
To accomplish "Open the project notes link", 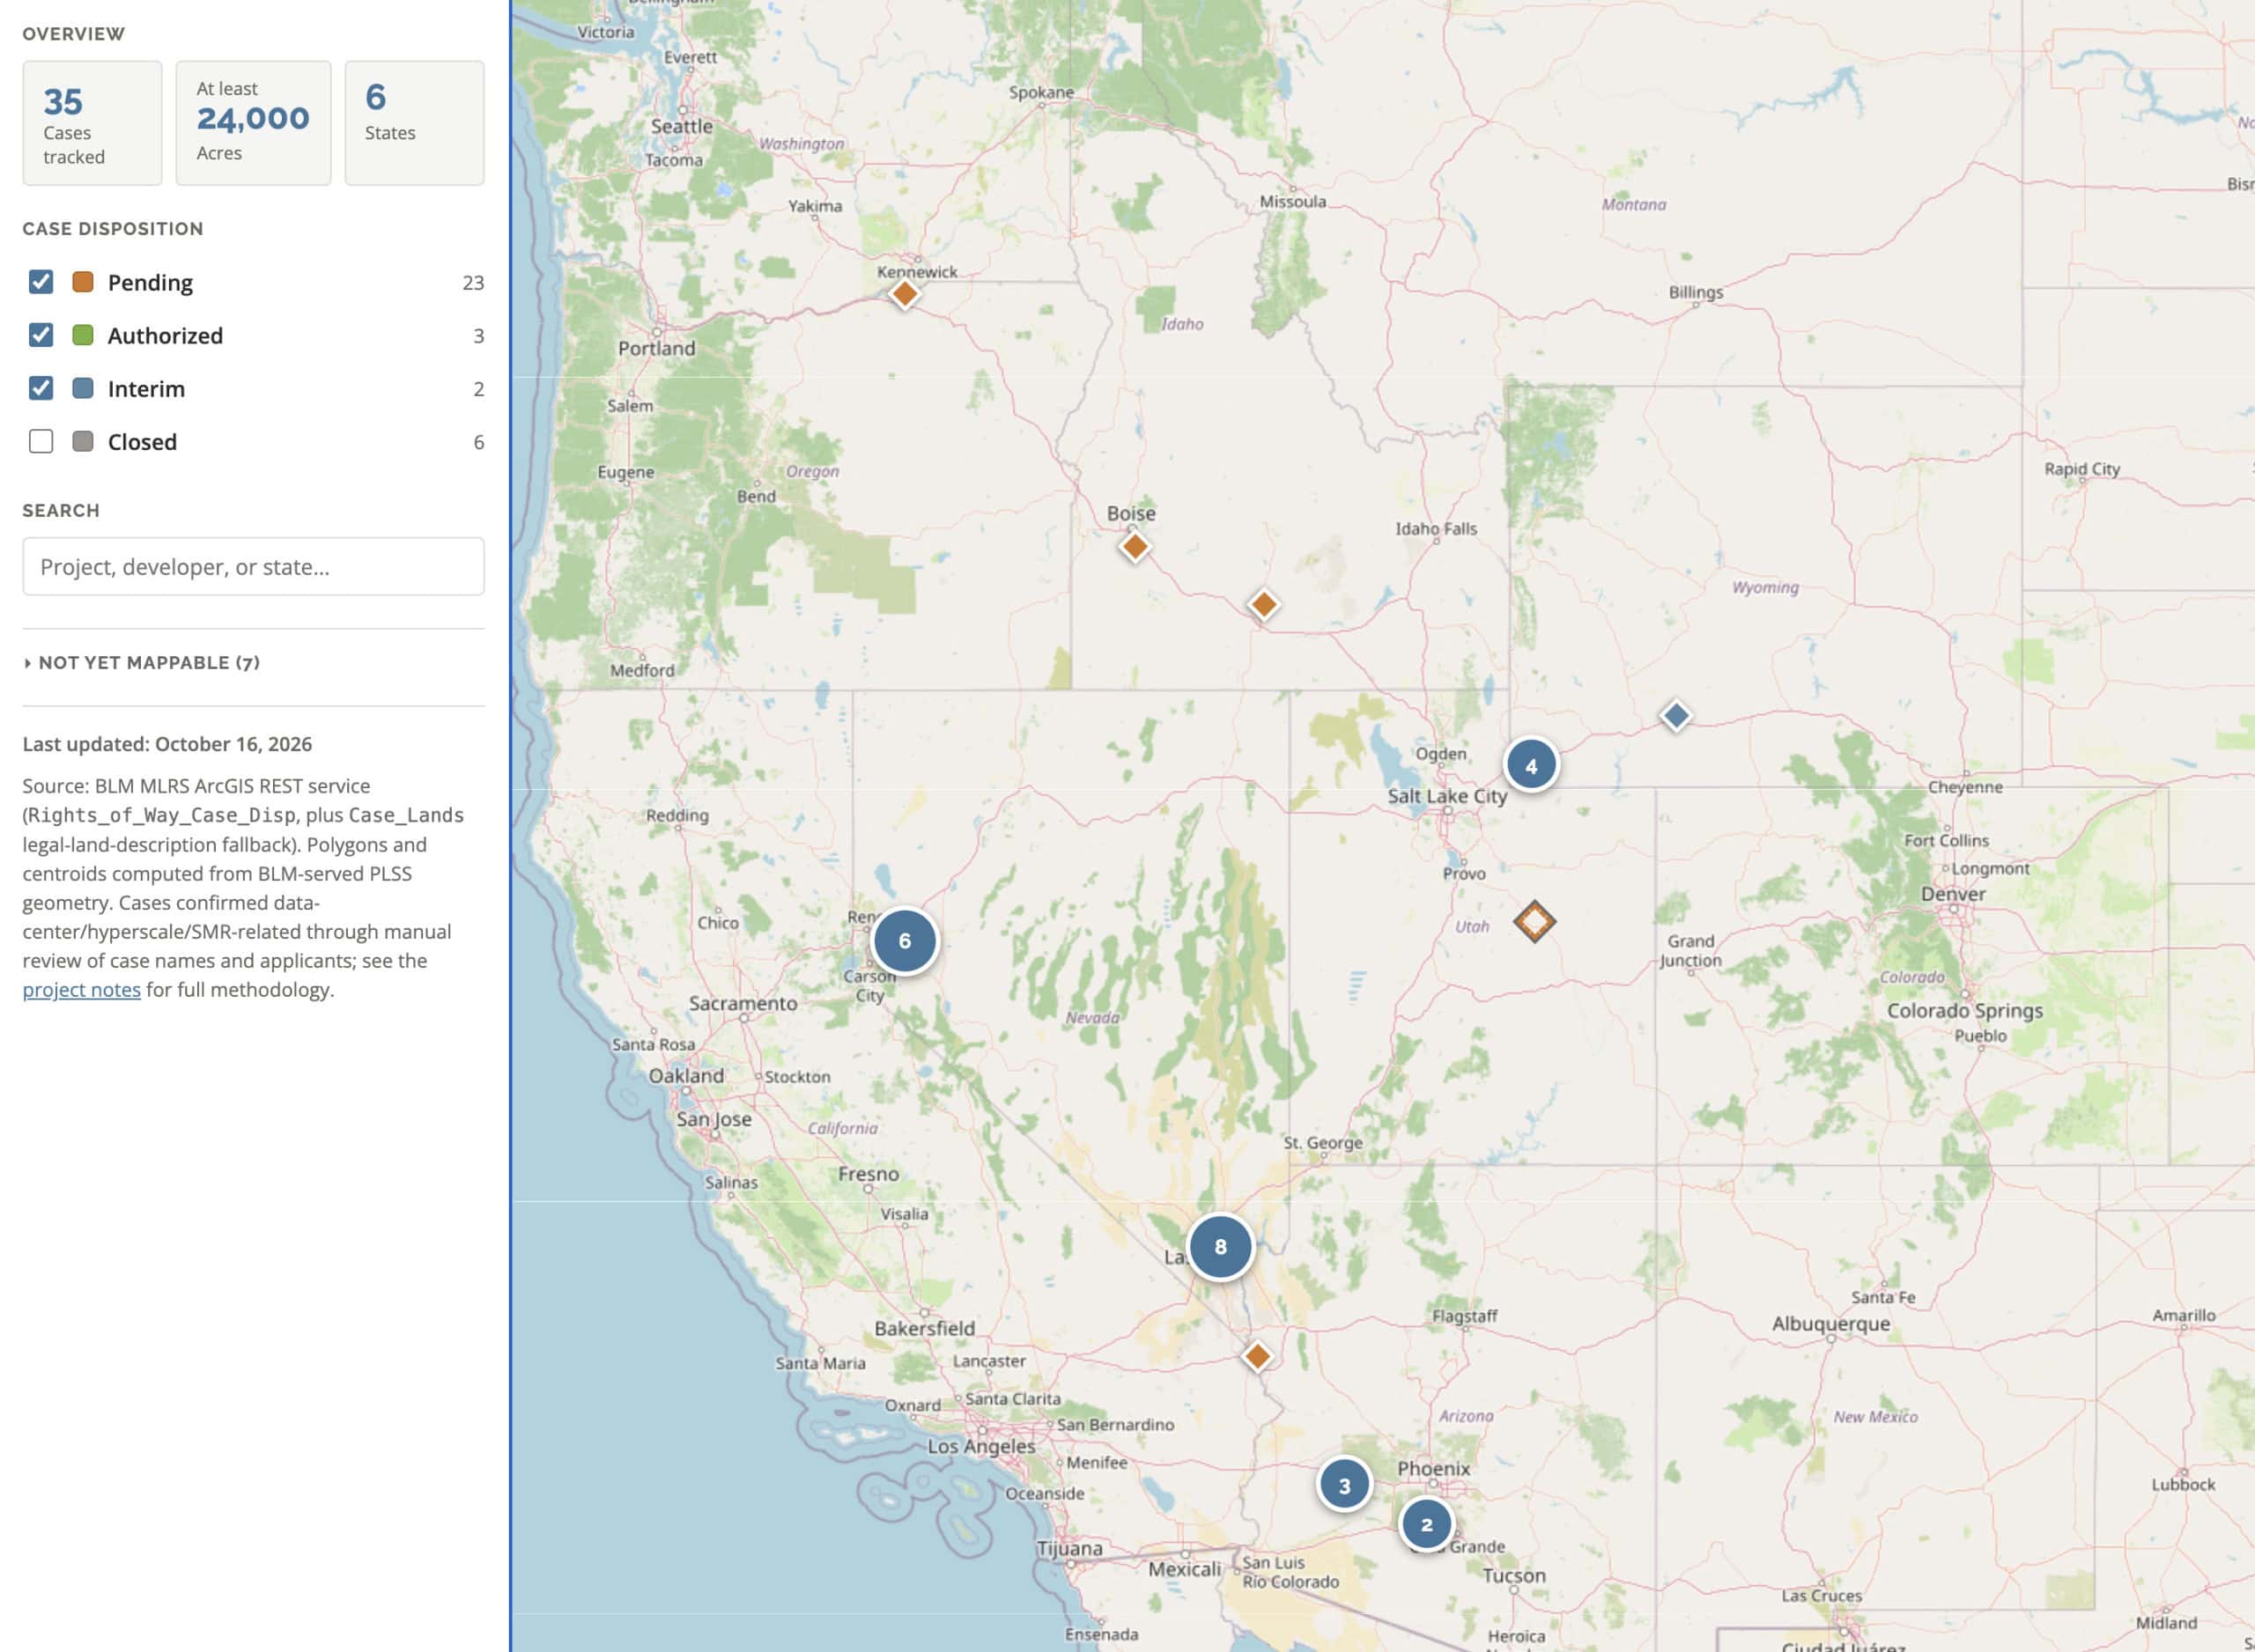I will pyautogui.click(x=81, y=989).
